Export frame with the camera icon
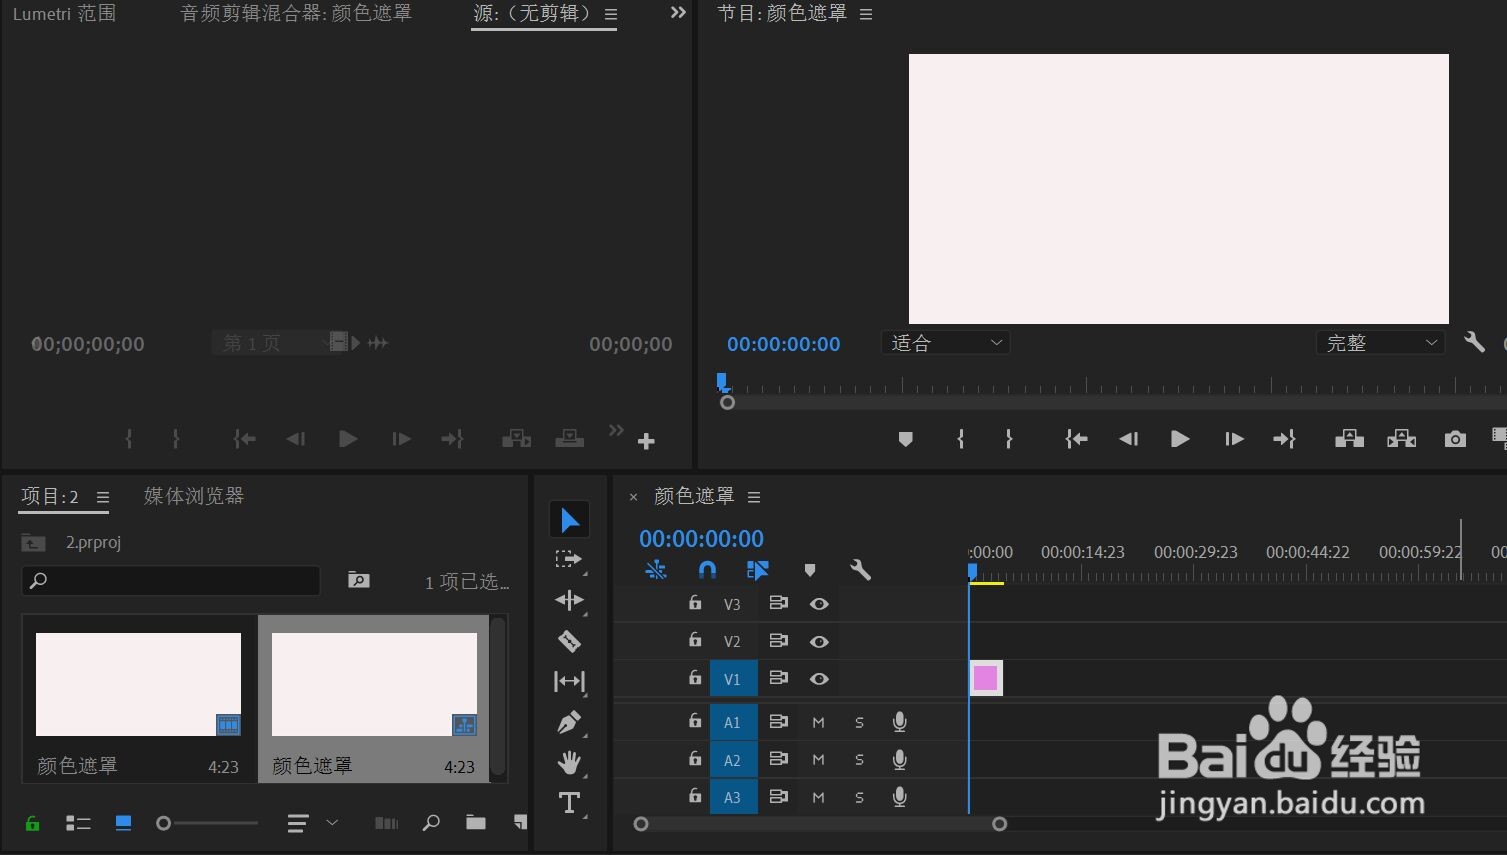1507x855 pixels. pyautogui.click(x=1455, y=439)
